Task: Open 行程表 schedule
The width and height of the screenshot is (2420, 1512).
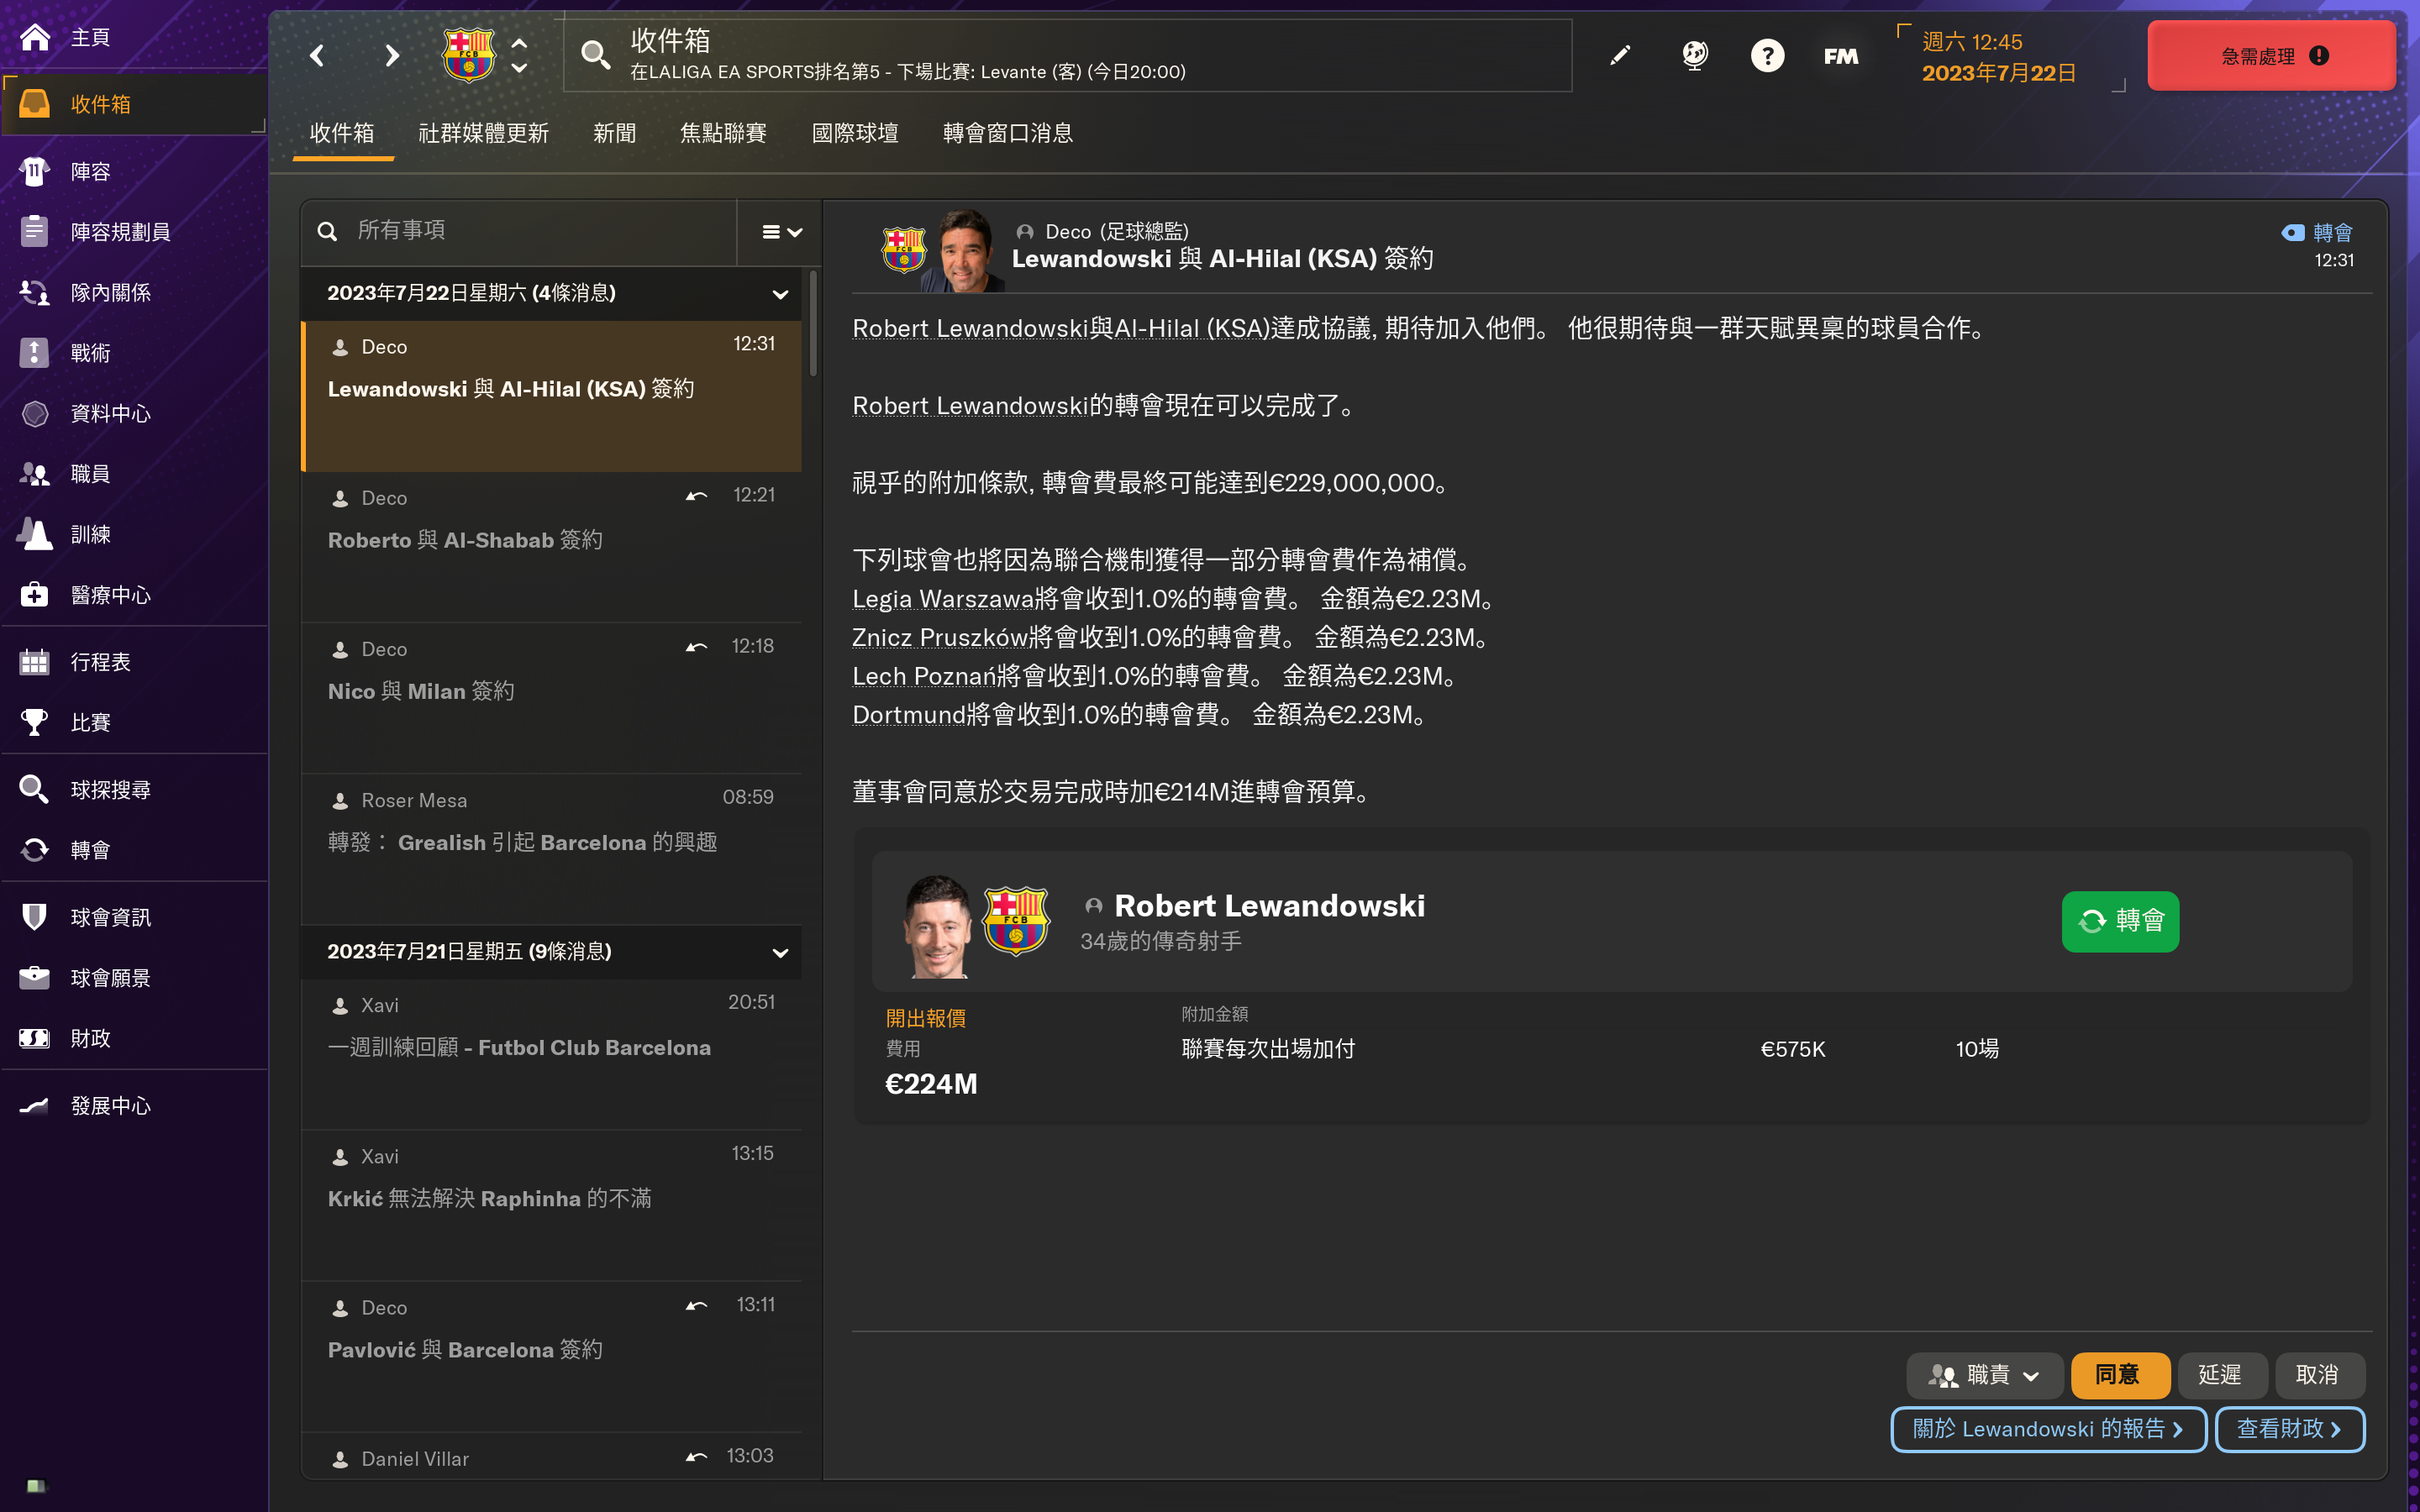Action: pos(134,662)
